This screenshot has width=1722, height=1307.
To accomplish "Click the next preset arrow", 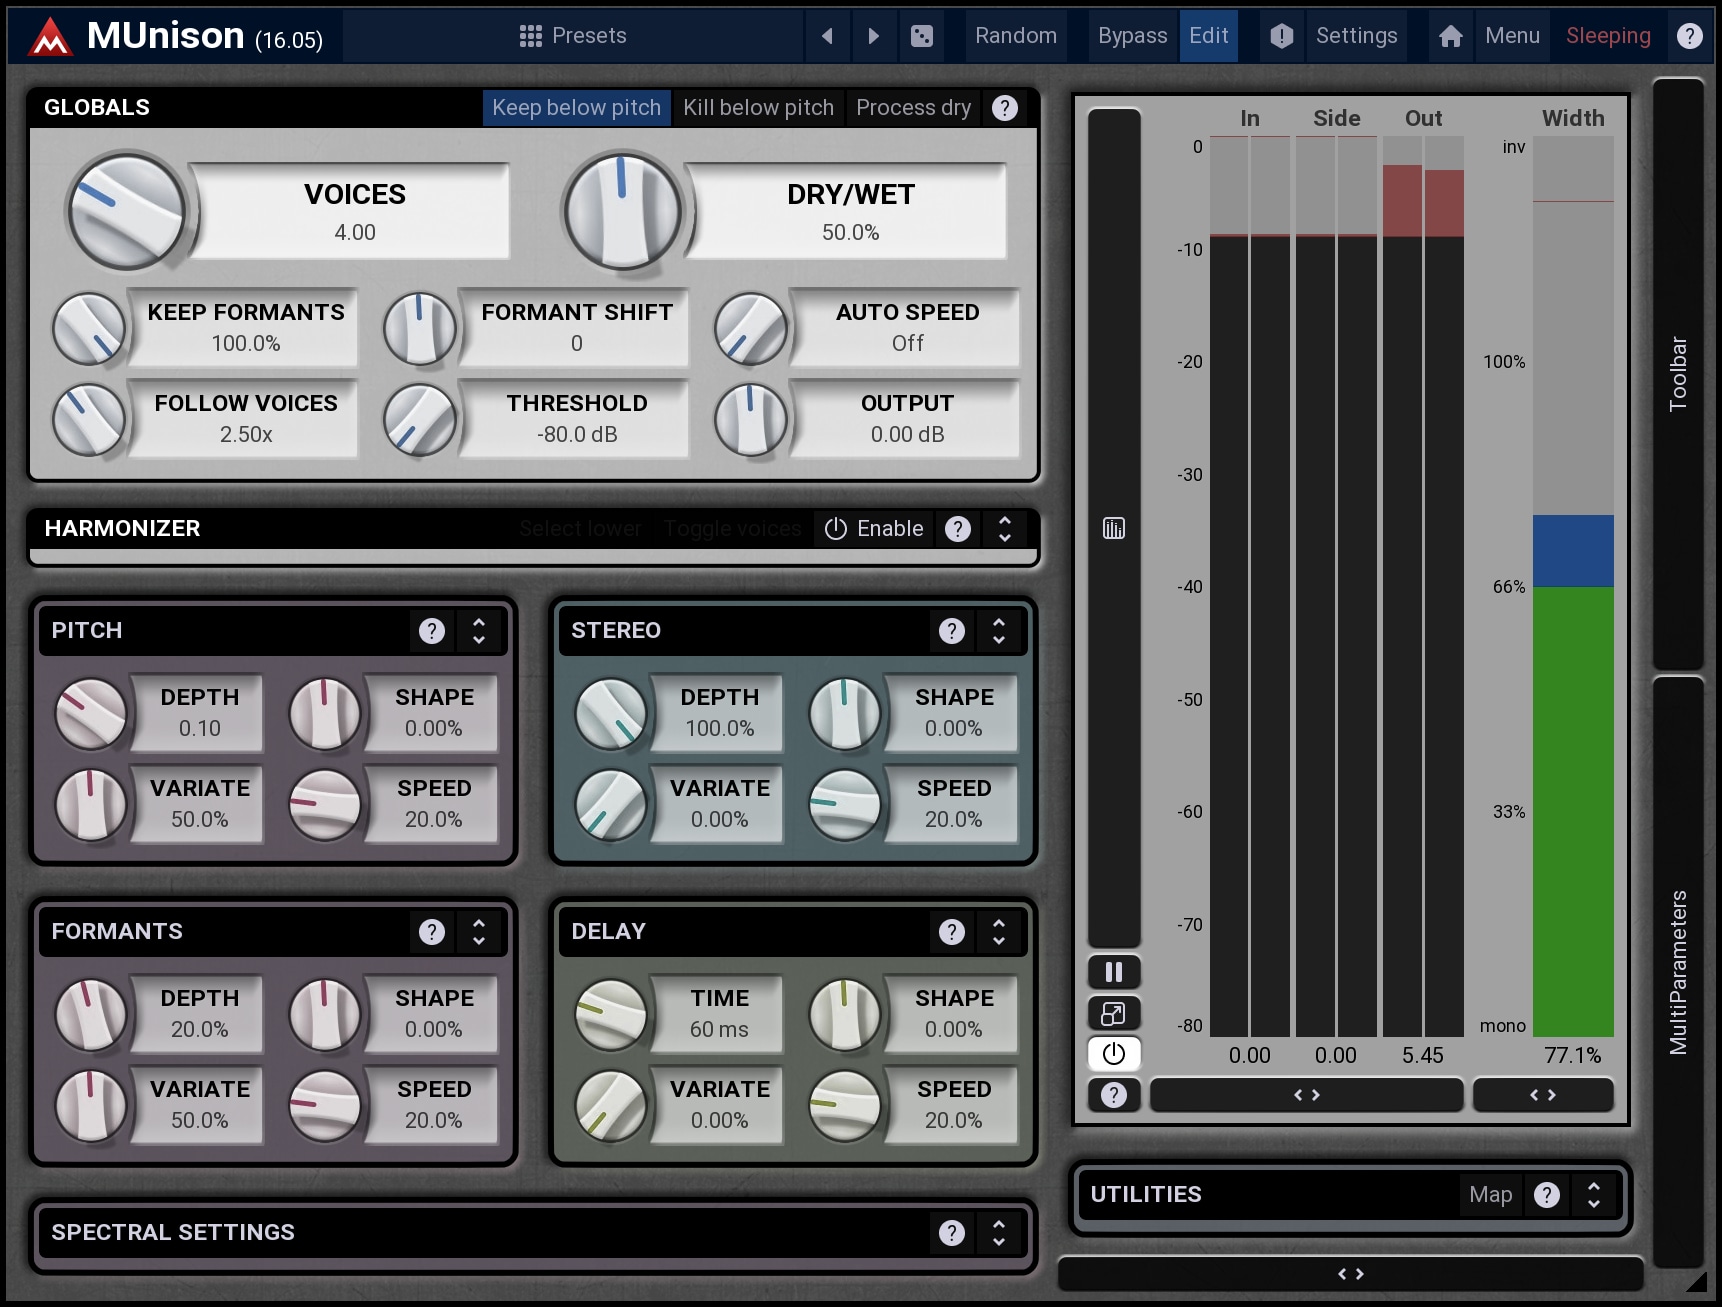I will 873,36.
